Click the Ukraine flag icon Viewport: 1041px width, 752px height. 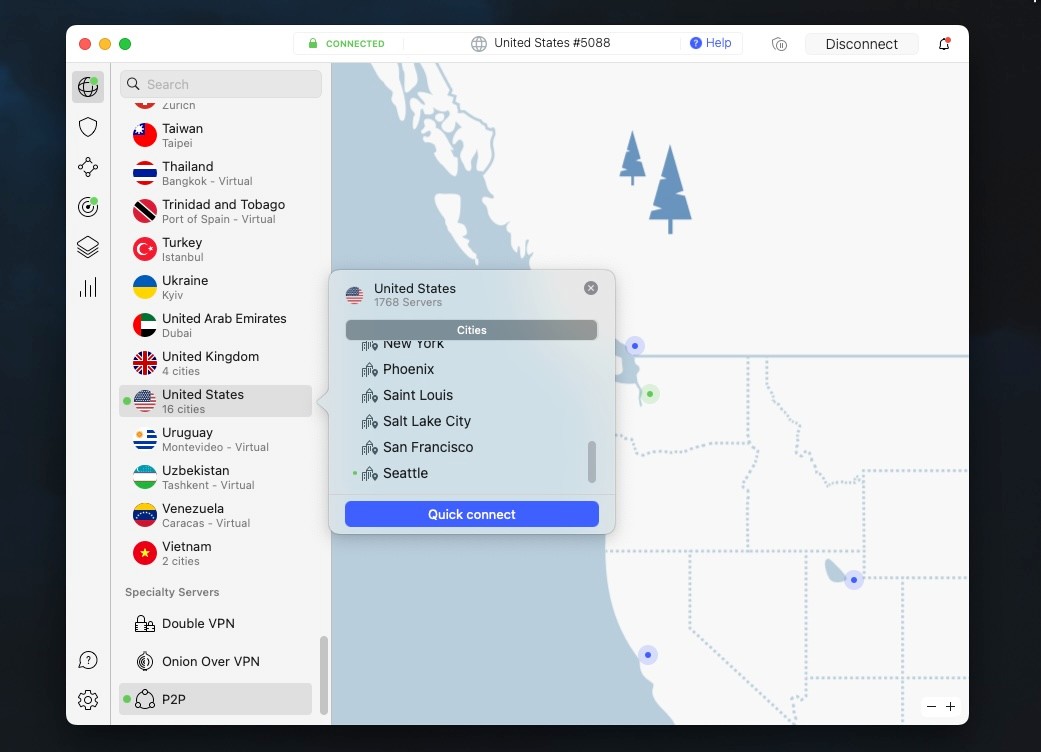tap(145, 287)
